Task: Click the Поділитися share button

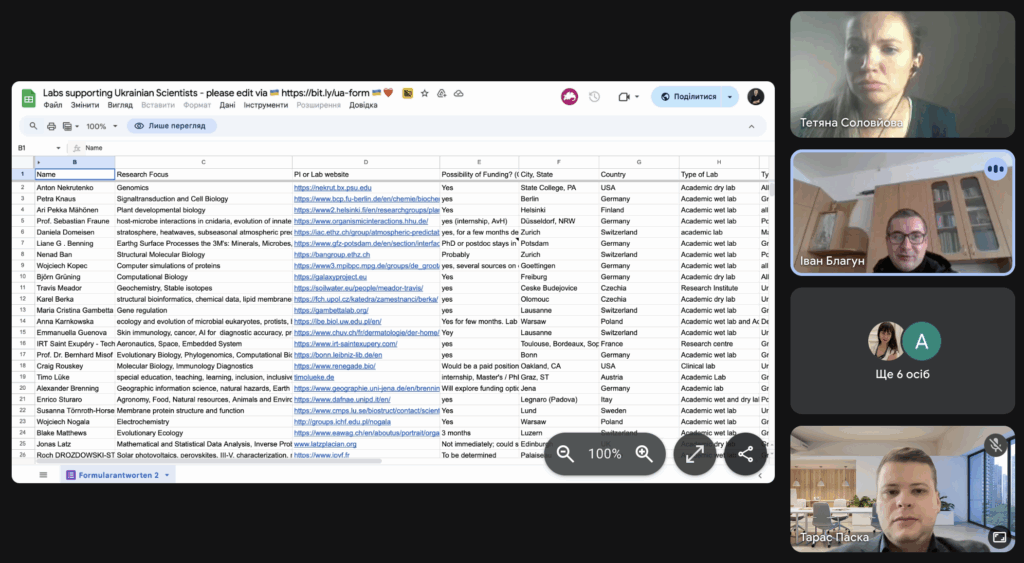Action: coord(688,97)
